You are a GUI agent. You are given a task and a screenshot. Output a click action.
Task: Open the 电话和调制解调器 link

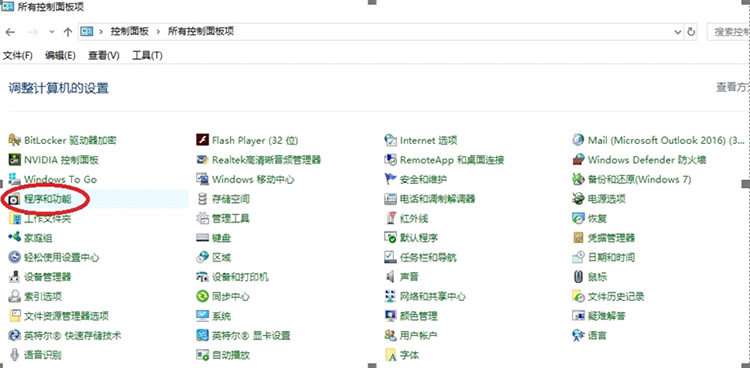(x=438, y=199)
